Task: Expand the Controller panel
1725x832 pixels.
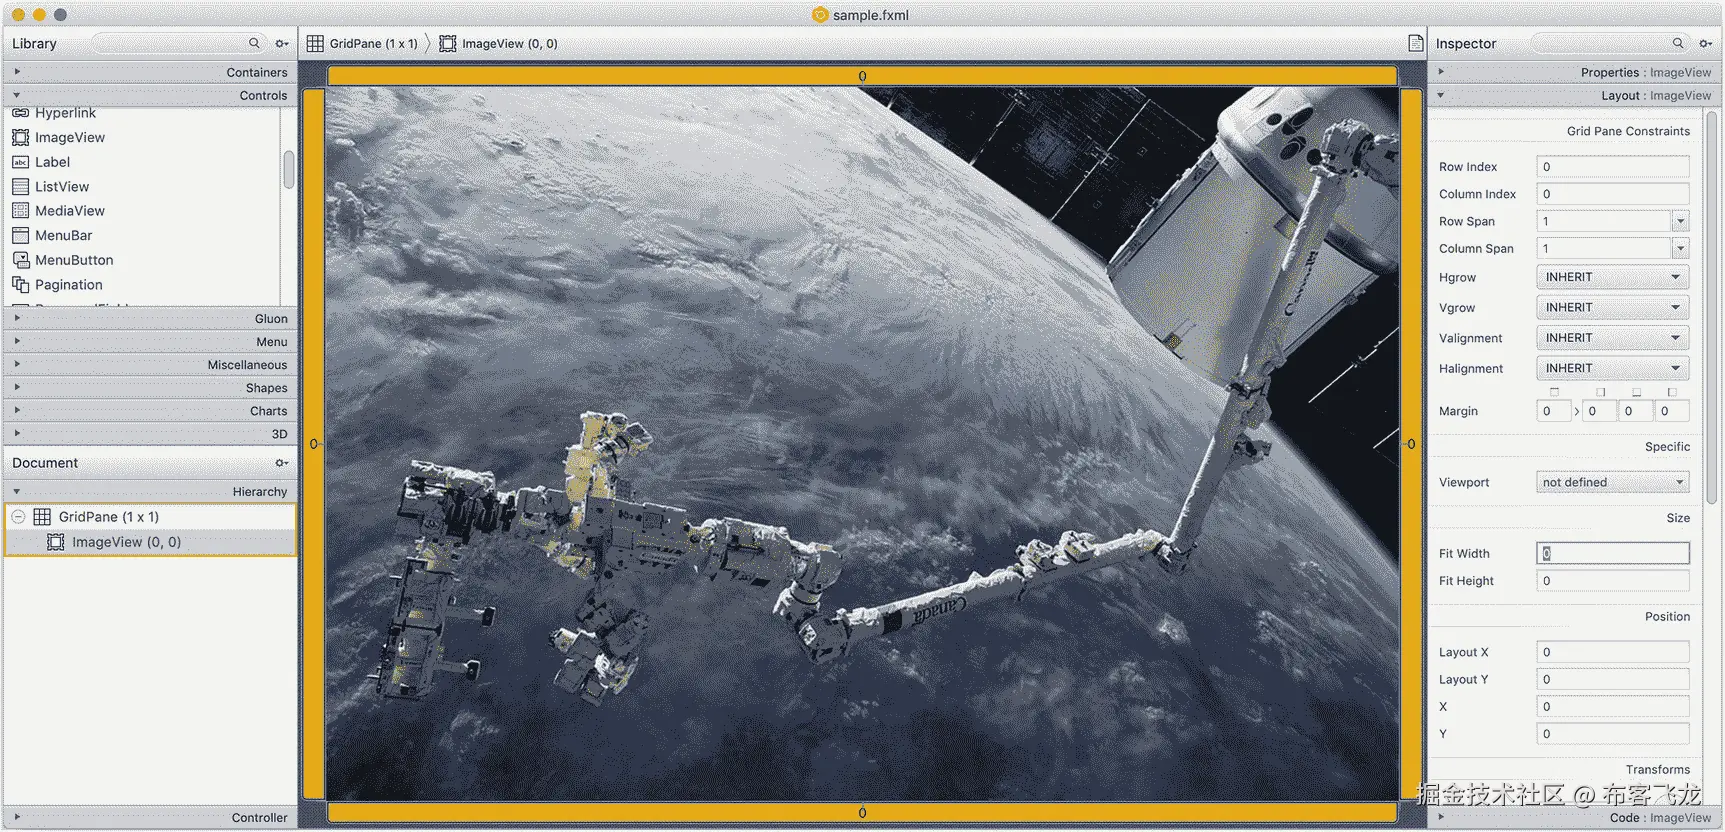Action: [150, 817]
